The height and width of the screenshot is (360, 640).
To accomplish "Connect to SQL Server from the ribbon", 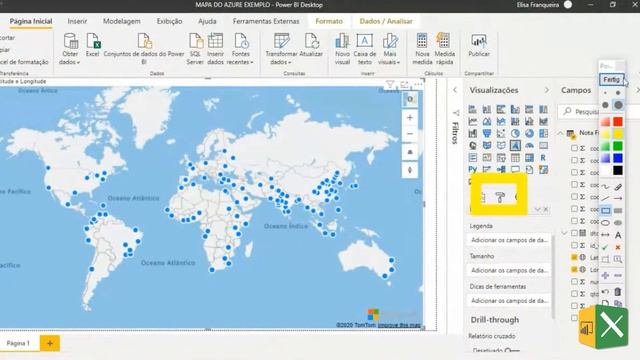I will (x=195, y=49).
